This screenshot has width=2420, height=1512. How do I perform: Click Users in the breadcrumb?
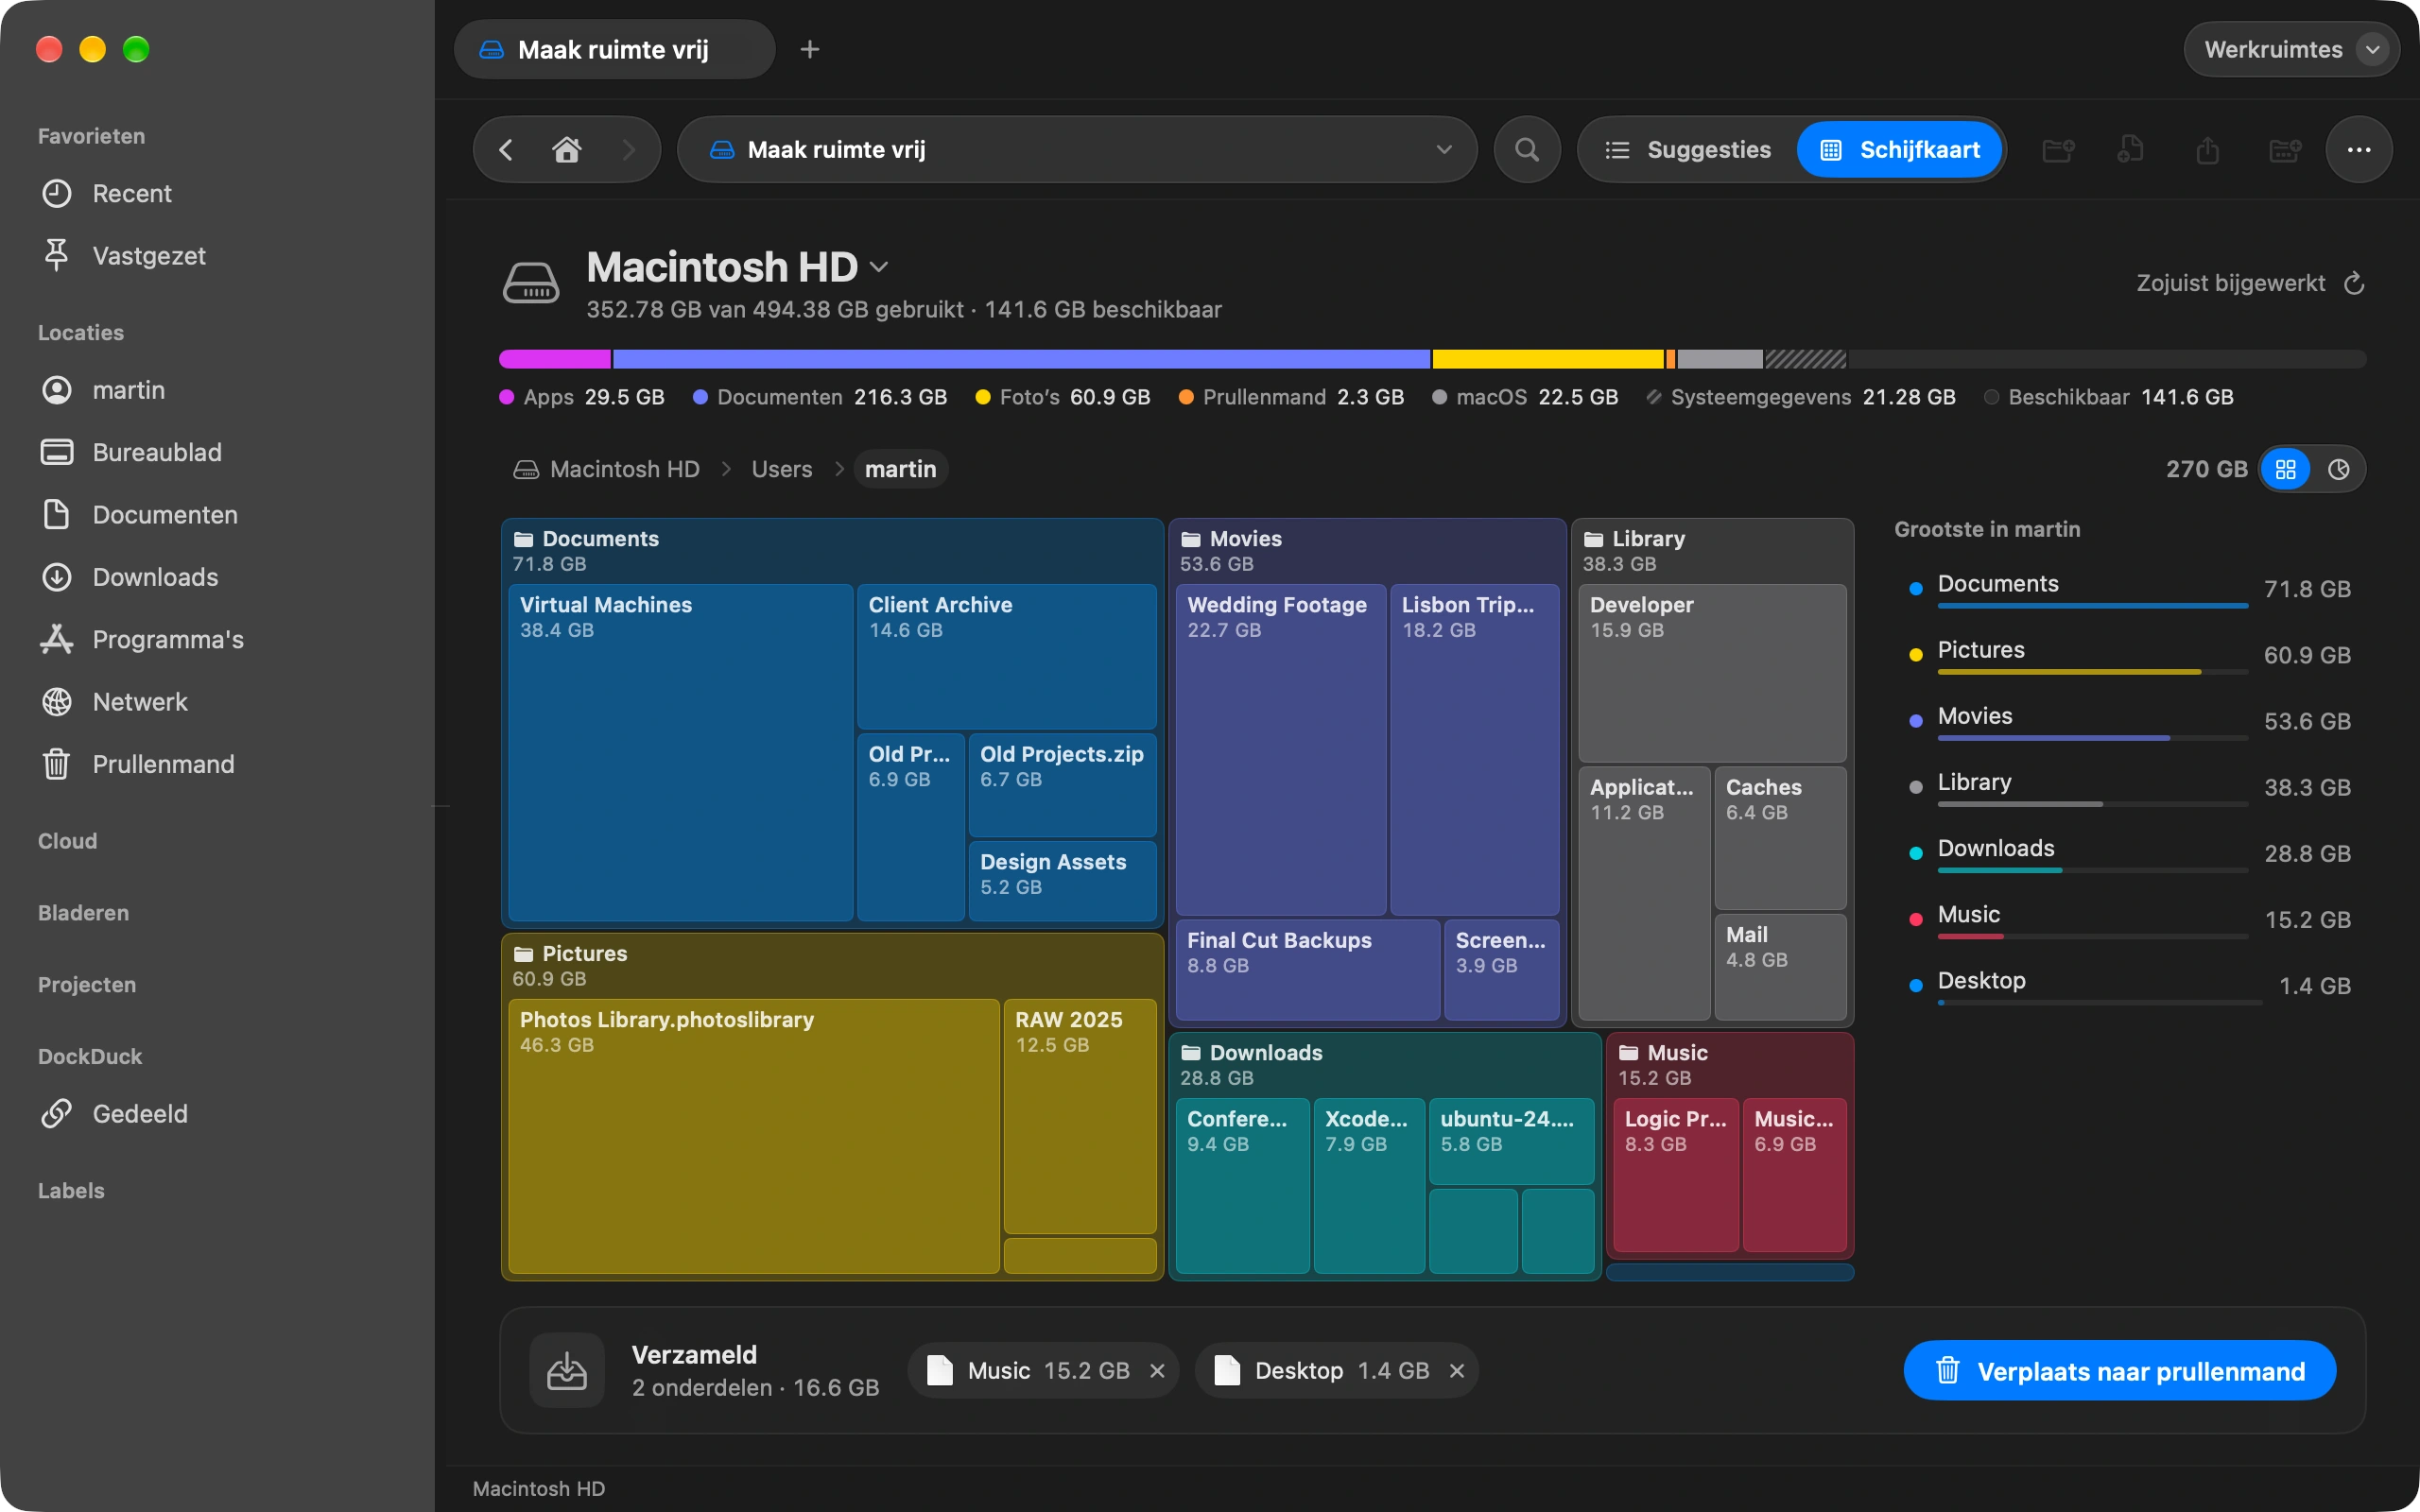point(781,469)
